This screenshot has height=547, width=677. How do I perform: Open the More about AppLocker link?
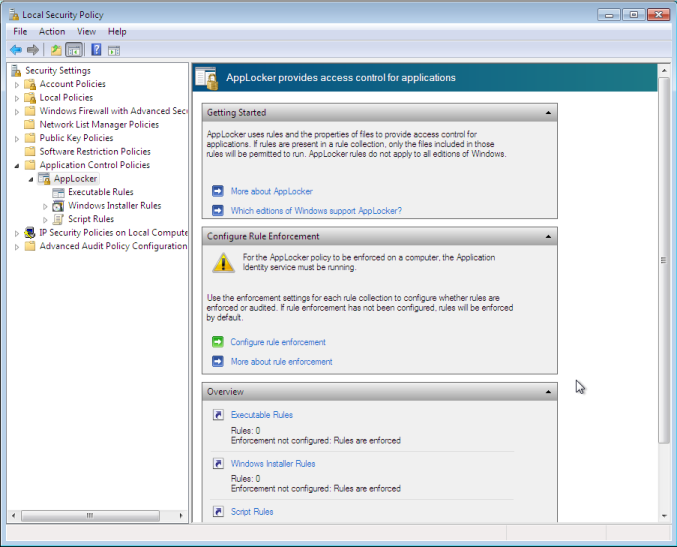[272, 191]
